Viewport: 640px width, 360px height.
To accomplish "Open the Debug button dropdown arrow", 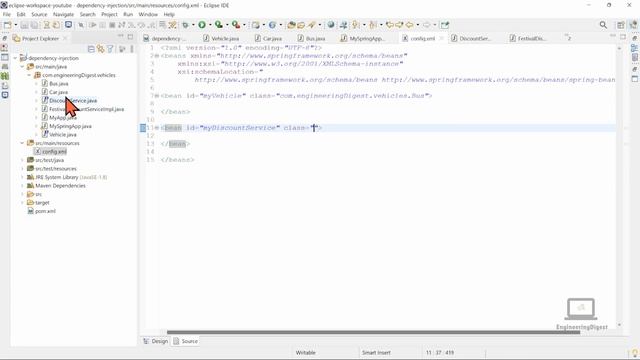I will coord(193,25).
